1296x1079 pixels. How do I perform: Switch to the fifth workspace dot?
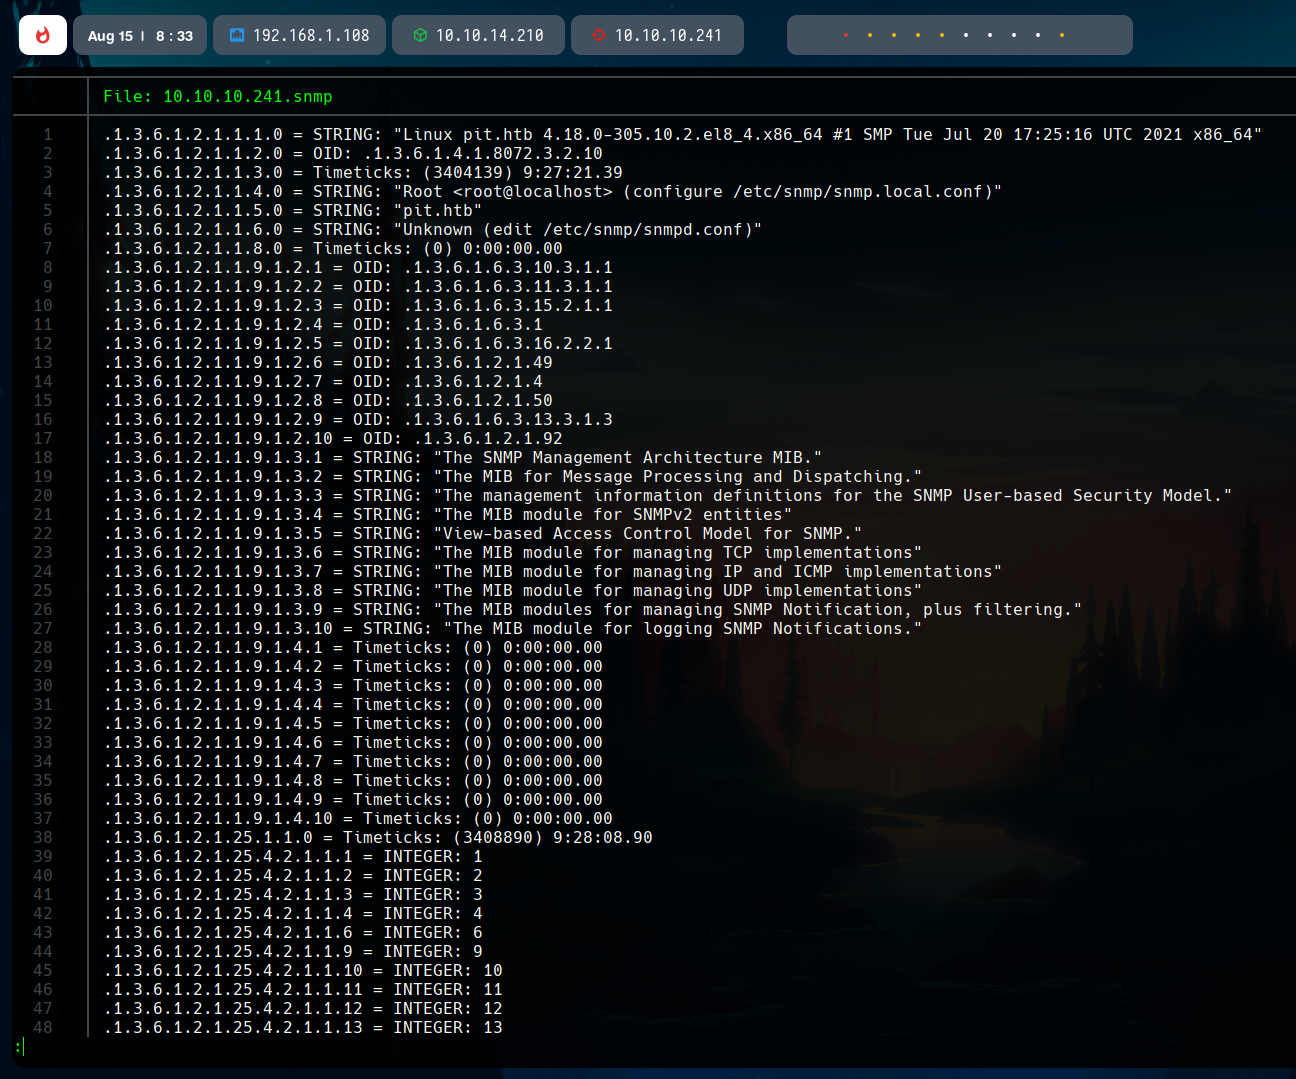coord(942,35)
